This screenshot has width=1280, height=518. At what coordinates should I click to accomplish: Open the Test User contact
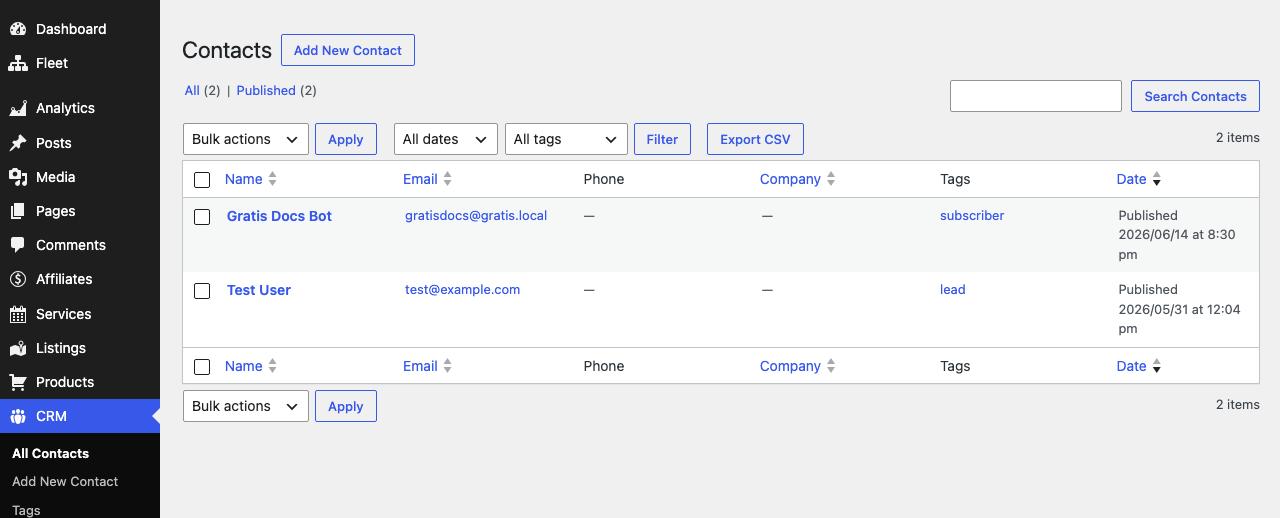point(259,290)
